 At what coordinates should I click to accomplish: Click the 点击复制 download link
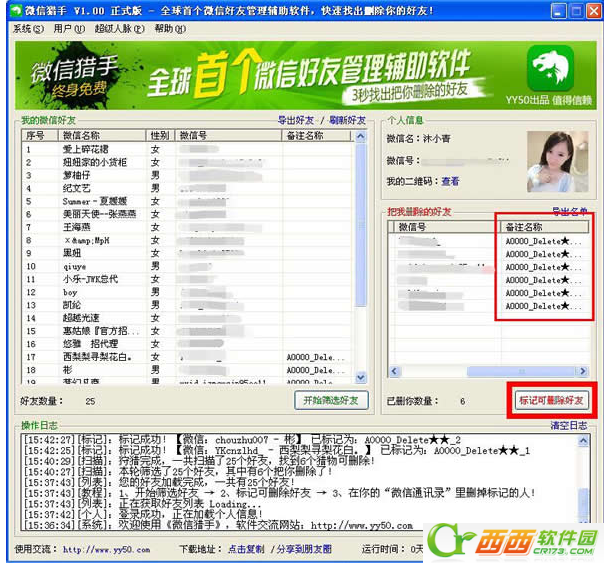[246, 549]
